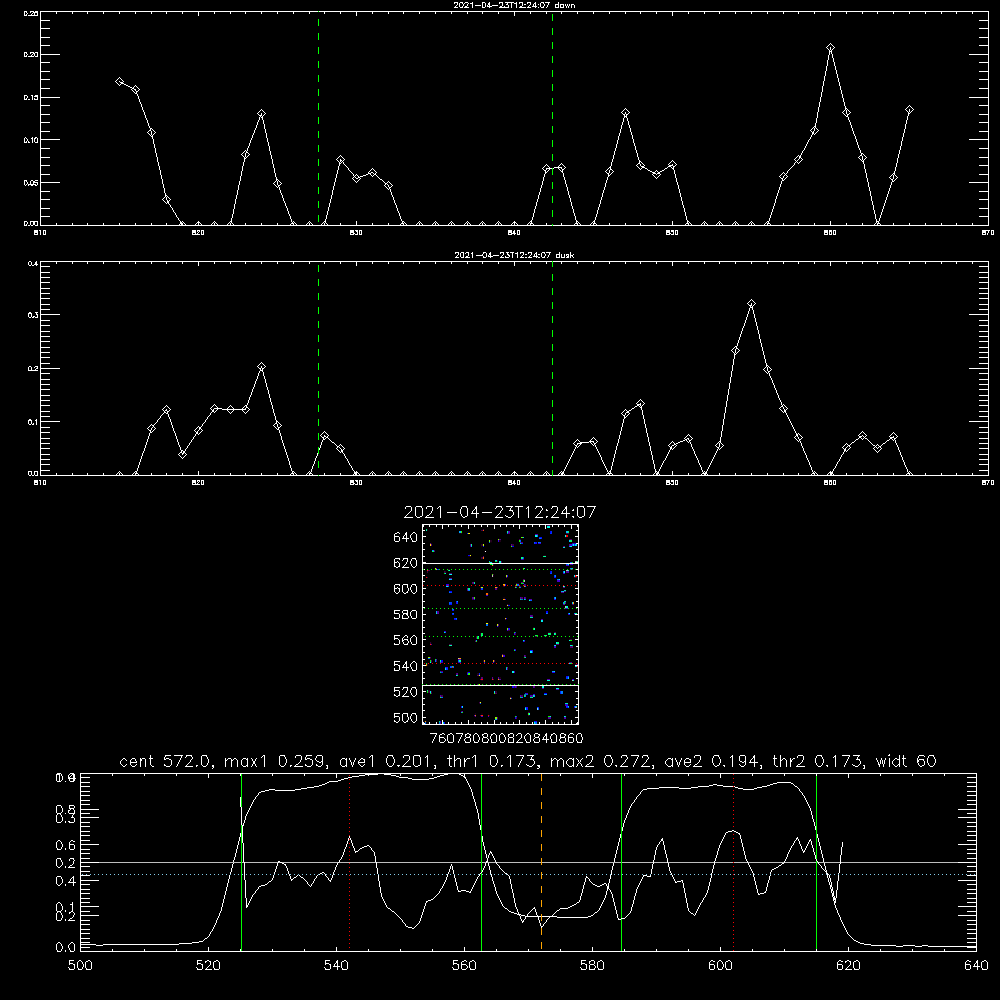Click the red dotted line near 602 in bottom plot
The image size is (1000, 1000).
point(733,862)
